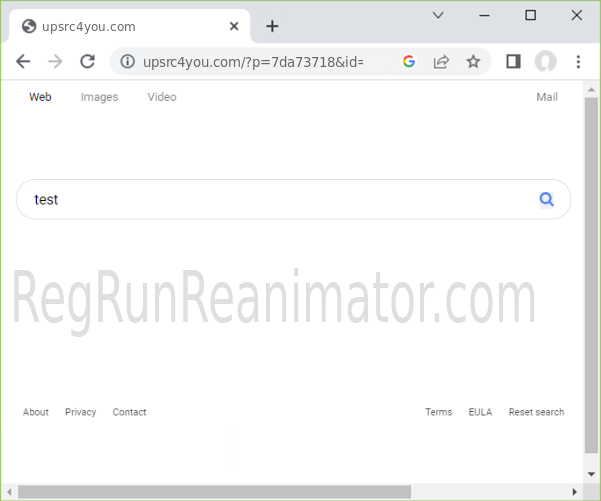Open a new tab with plus button
Image resolution: width=601 pixels, height=501 pixels.
[272, 26]
